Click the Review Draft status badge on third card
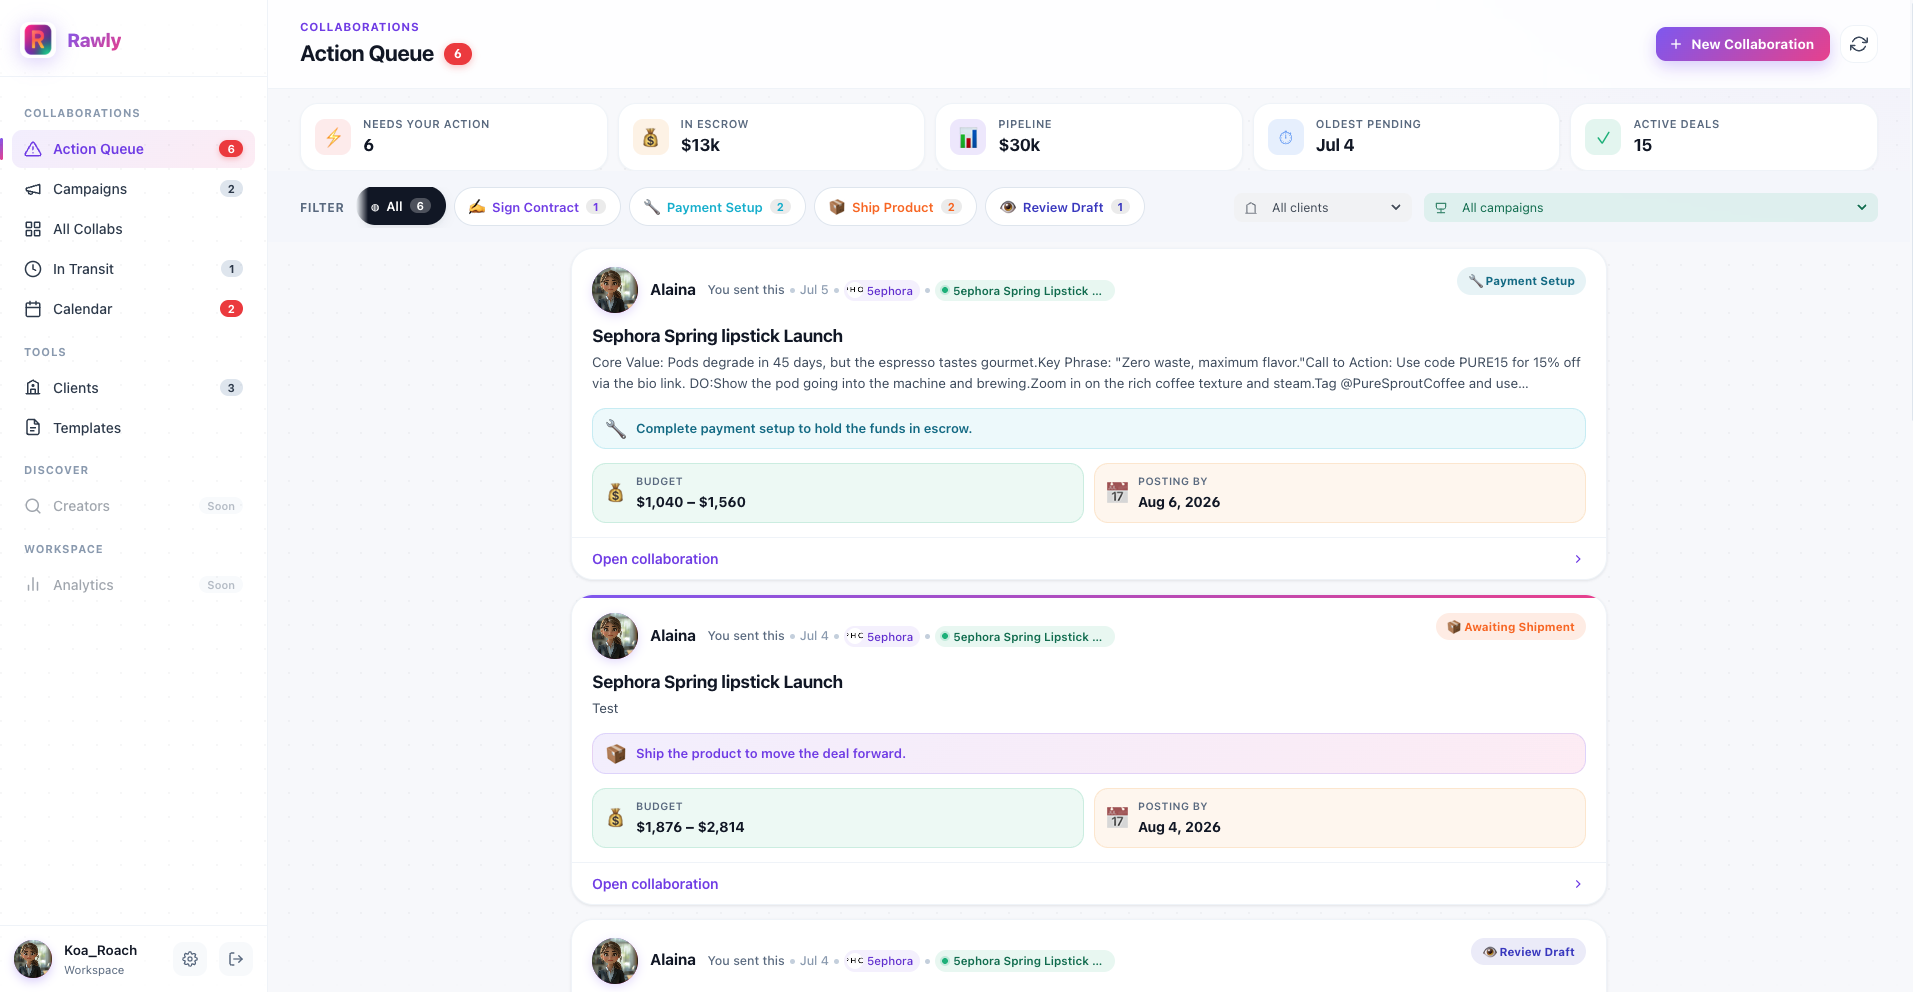 (x=1528, y=952)
